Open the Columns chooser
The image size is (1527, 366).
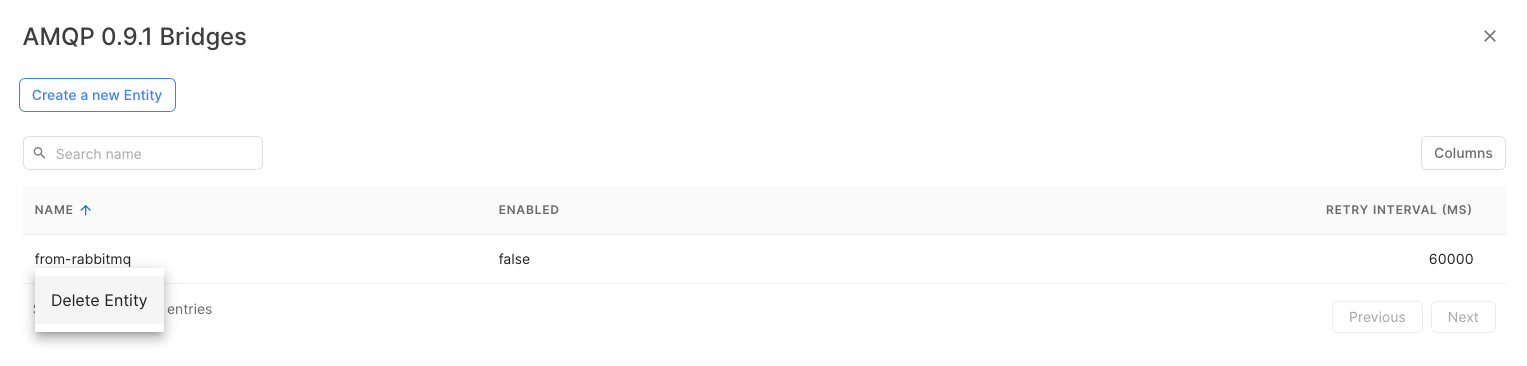[1463, 153]
